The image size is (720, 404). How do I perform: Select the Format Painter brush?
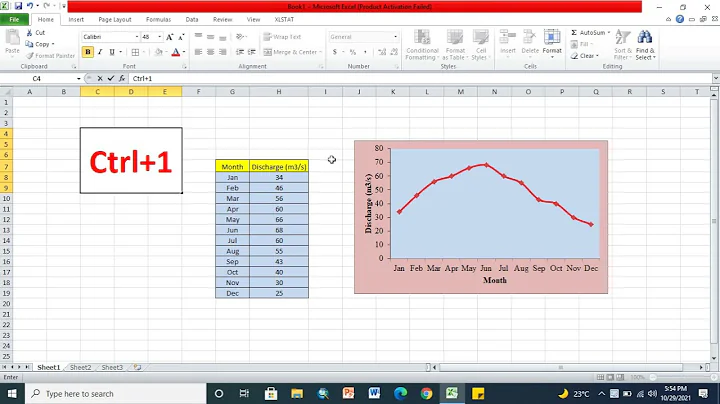(30, 56)
